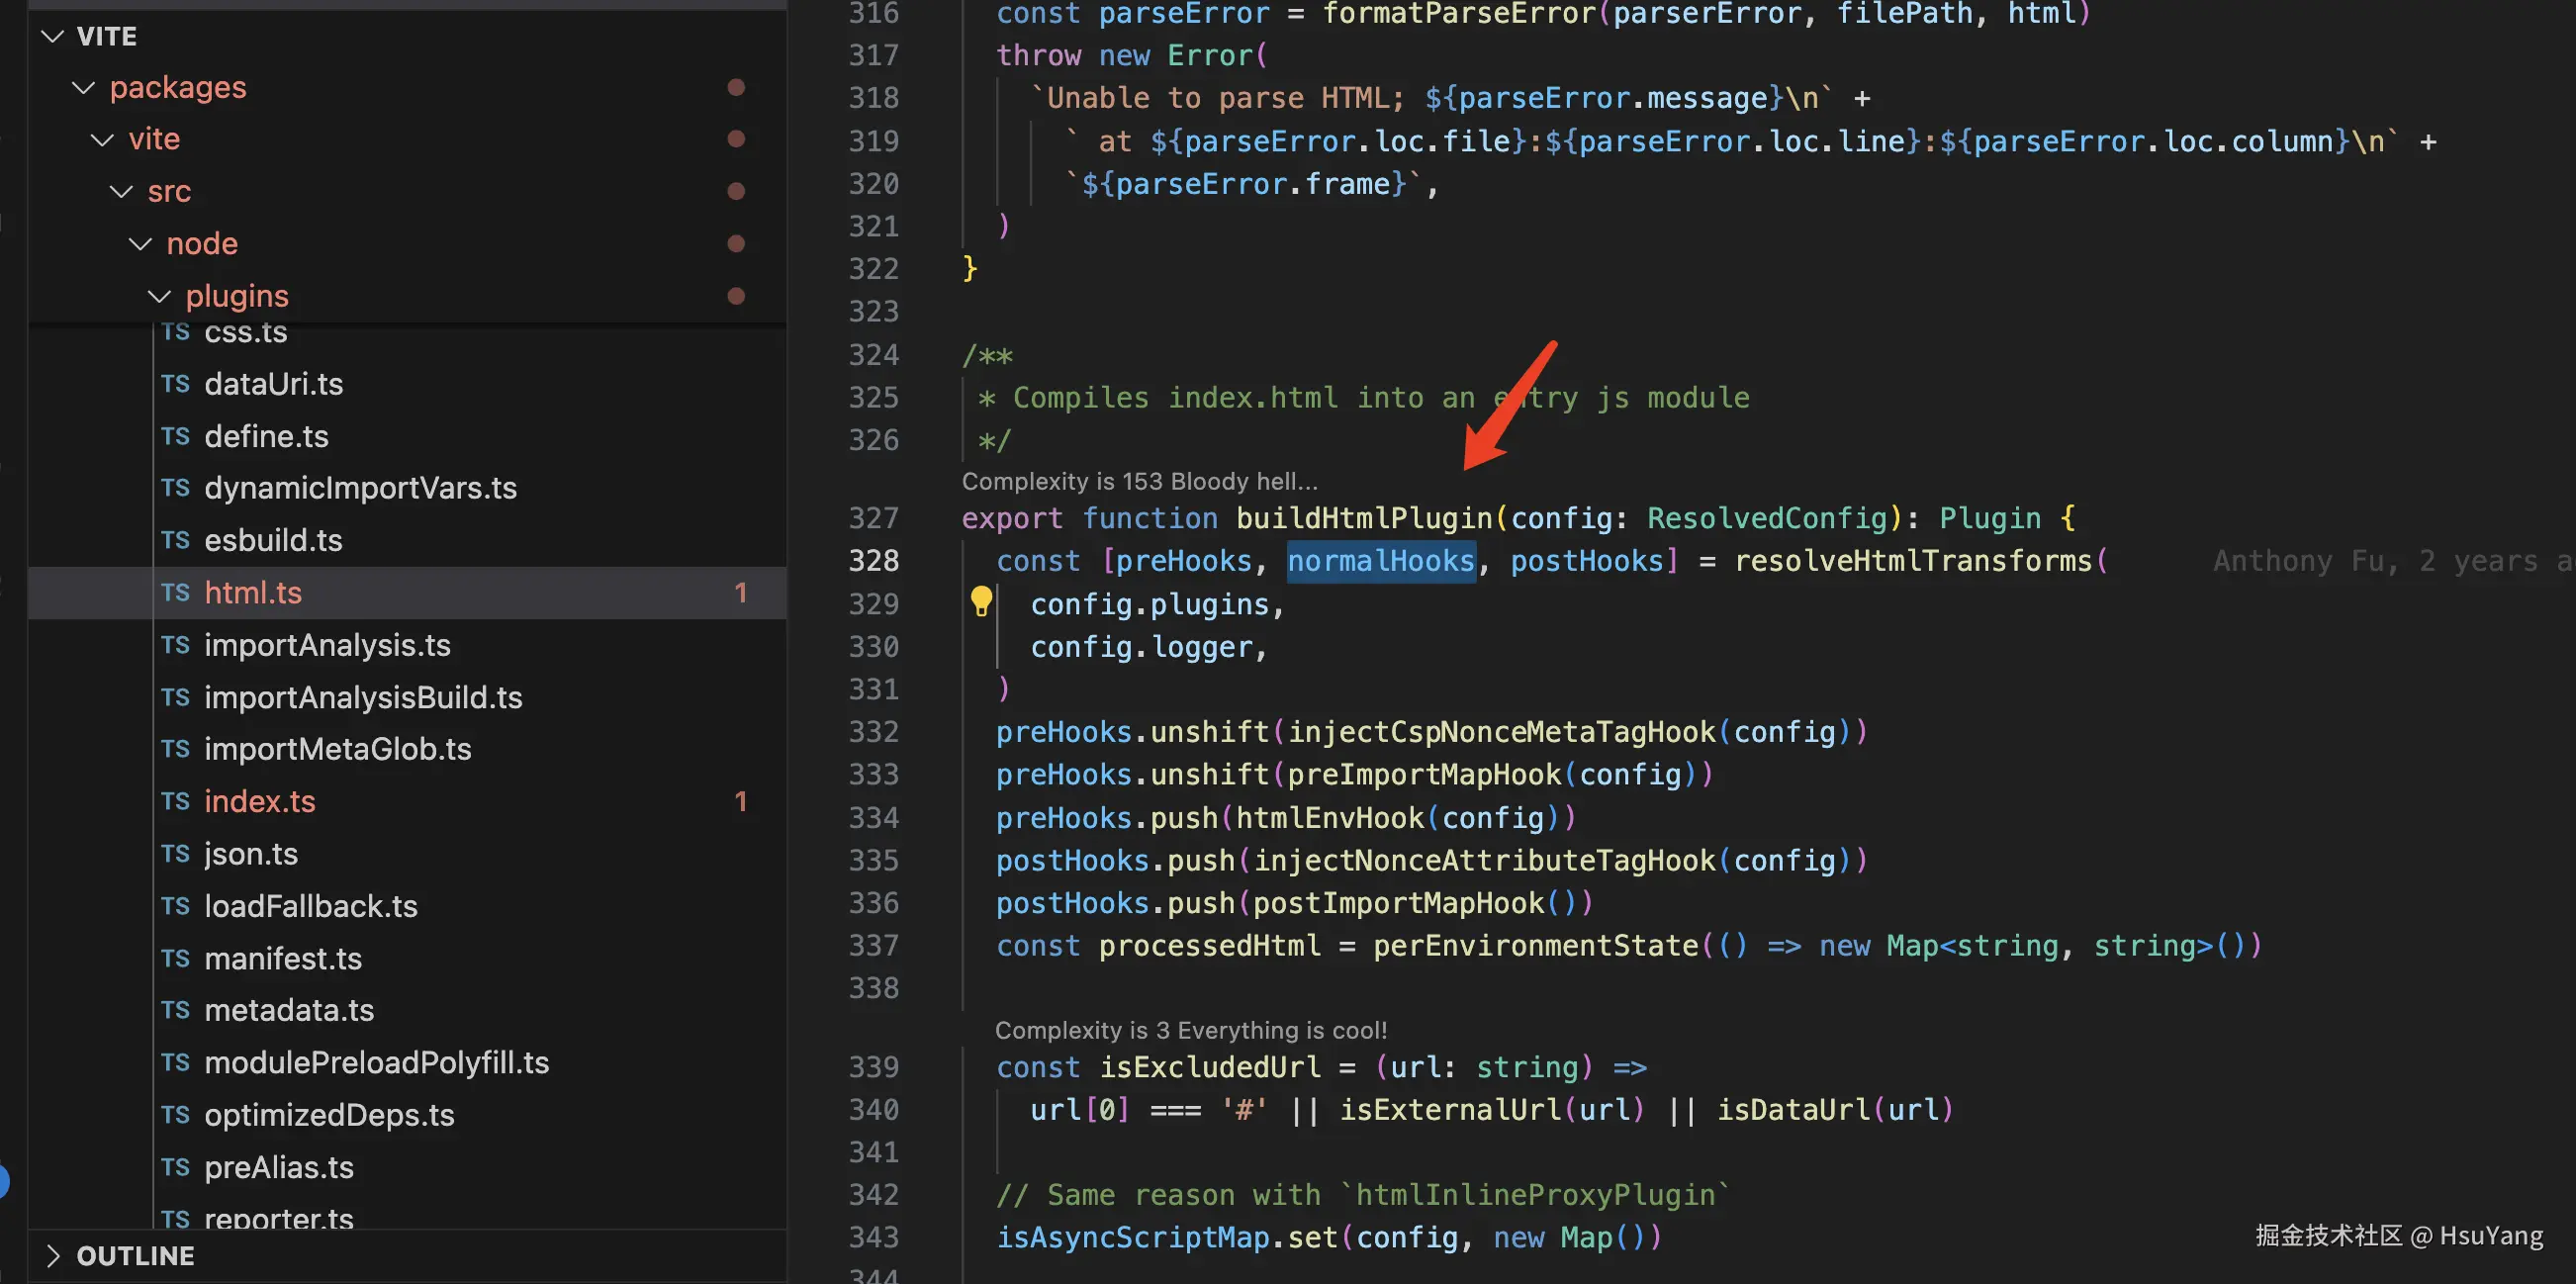Click the modified dot next to plugins

click(x=736, y=296)
